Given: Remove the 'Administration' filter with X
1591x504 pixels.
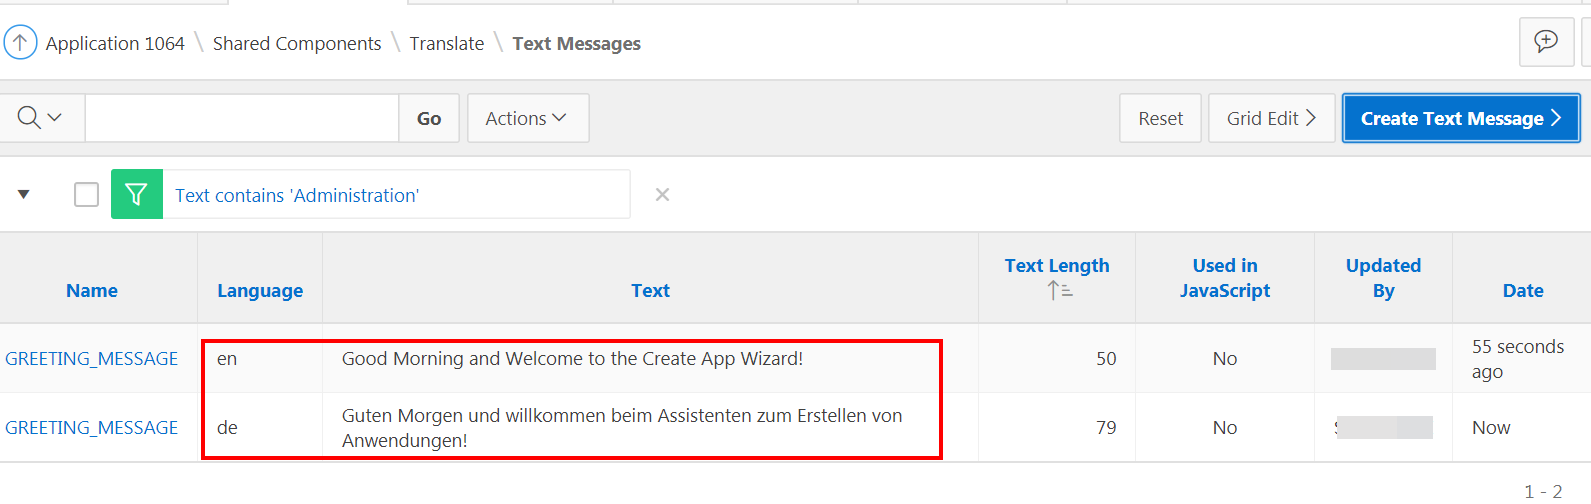Looking at the screenshot, I should click(x=662, y=195).
